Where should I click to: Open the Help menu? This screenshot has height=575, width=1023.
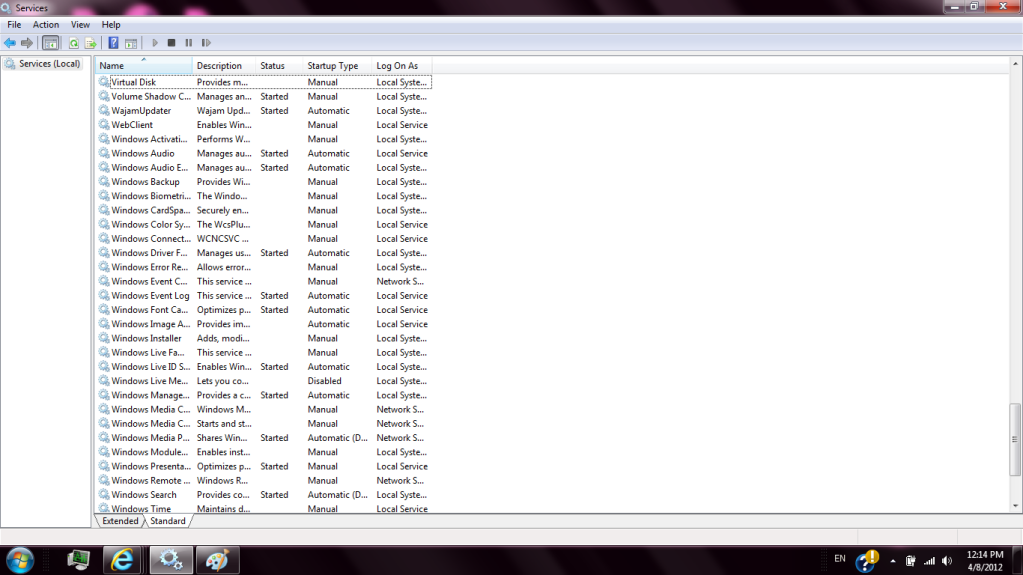pyautogui.click(x=111, y=25)
